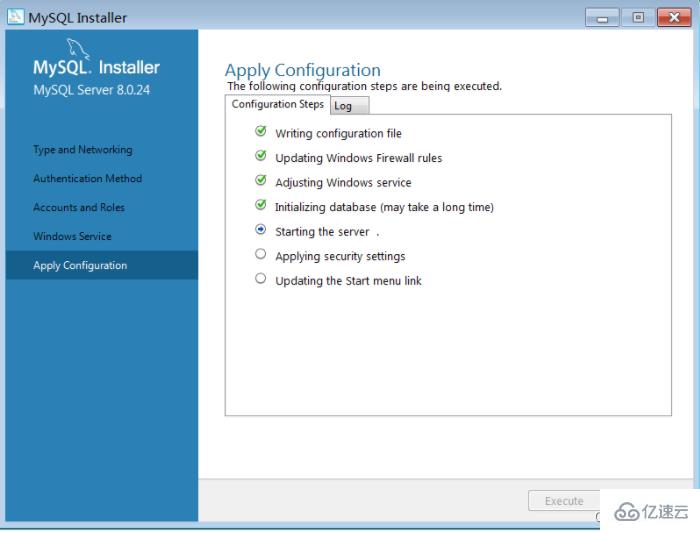Viewport: 700px width, 533px height.
Task: Close the MySQL Installer window
Action: pos(672,17)
